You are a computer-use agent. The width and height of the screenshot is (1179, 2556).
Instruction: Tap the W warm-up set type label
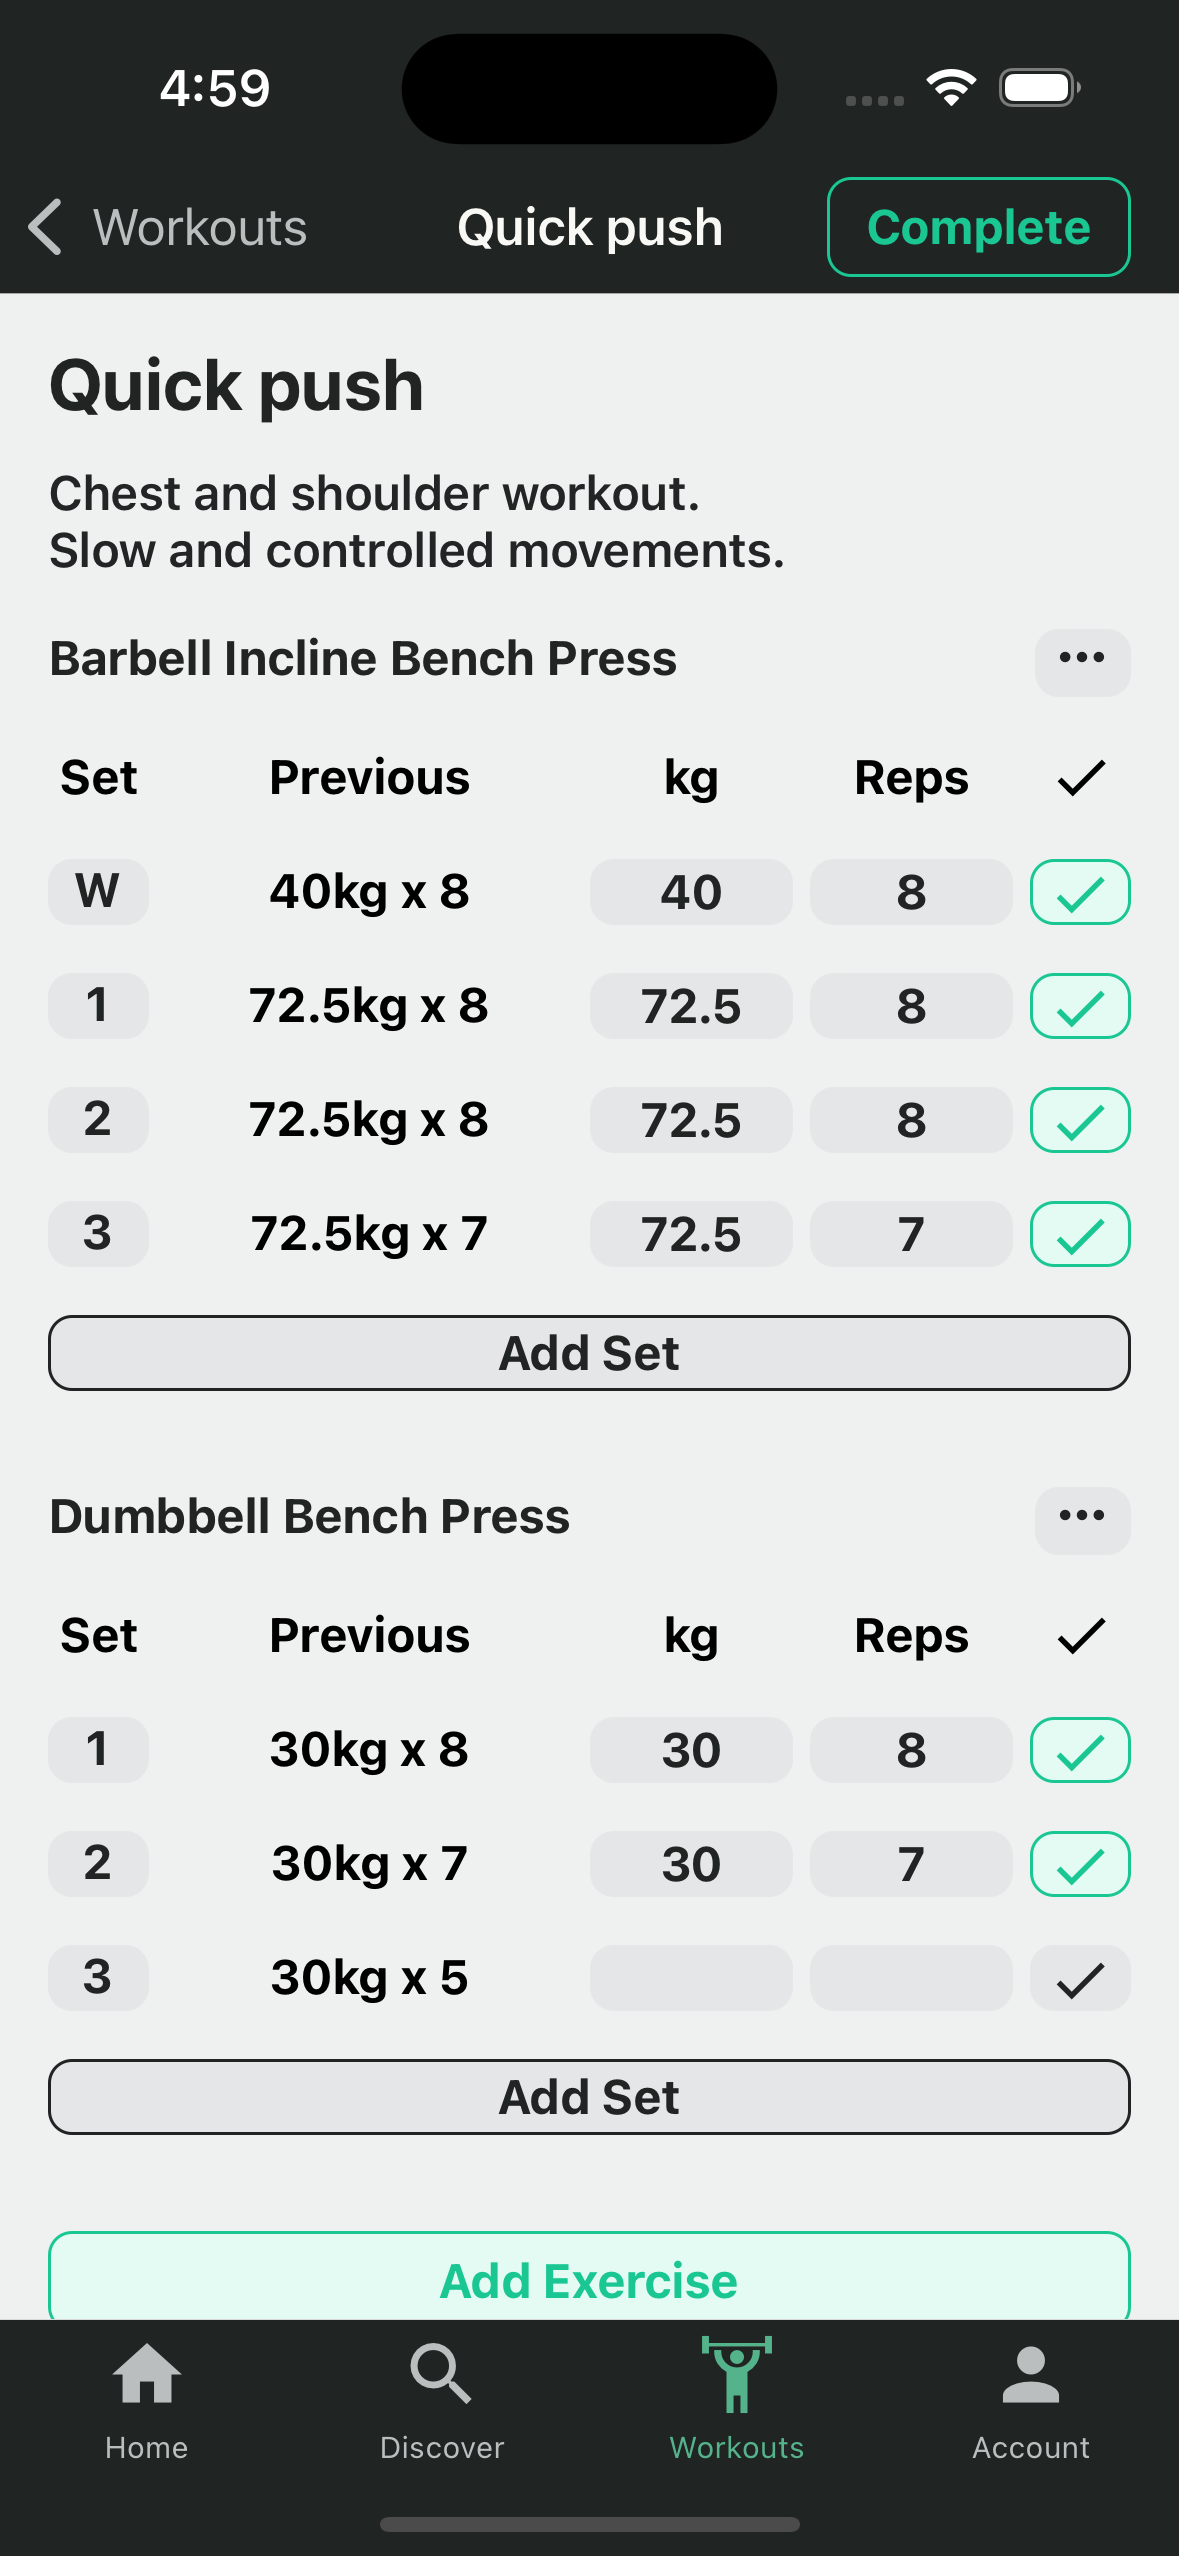(98, 892)
